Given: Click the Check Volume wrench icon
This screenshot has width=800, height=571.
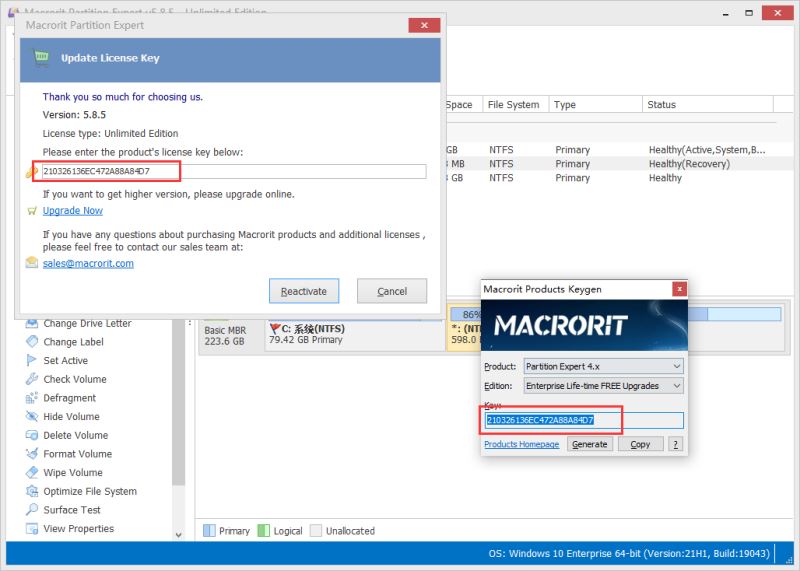Looking at the screenshot, I should tap(32, 379).
